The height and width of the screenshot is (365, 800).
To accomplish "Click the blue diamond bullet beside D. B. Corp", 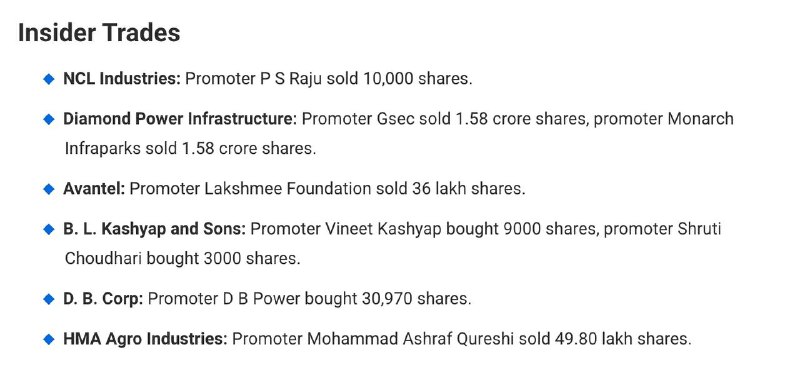I will [x=49, y=299].
